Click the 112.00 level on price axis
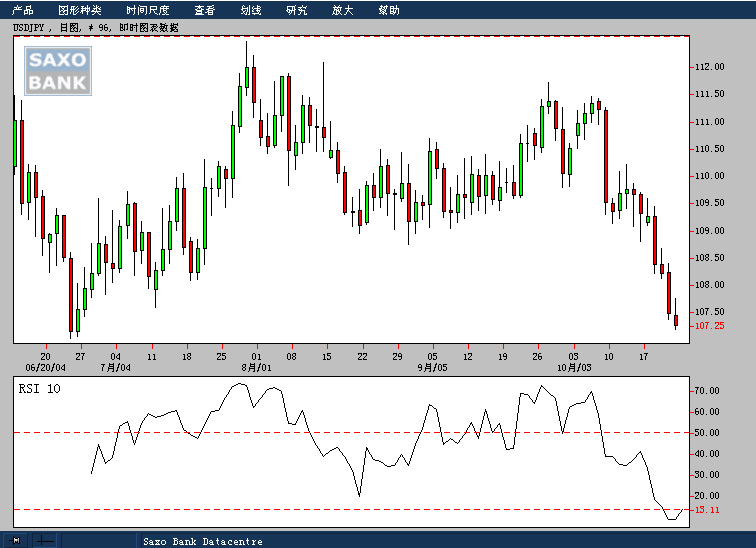 [x=709, y=67]
